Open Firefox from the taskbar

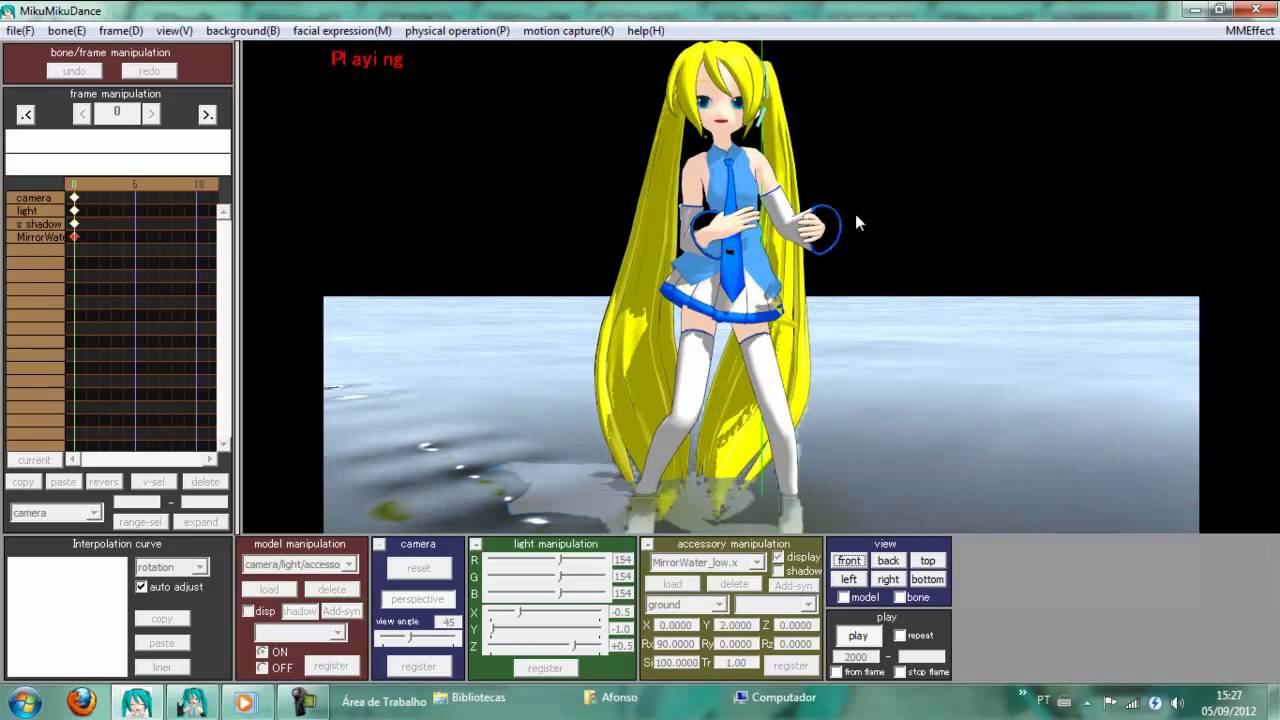click(82, 702)
